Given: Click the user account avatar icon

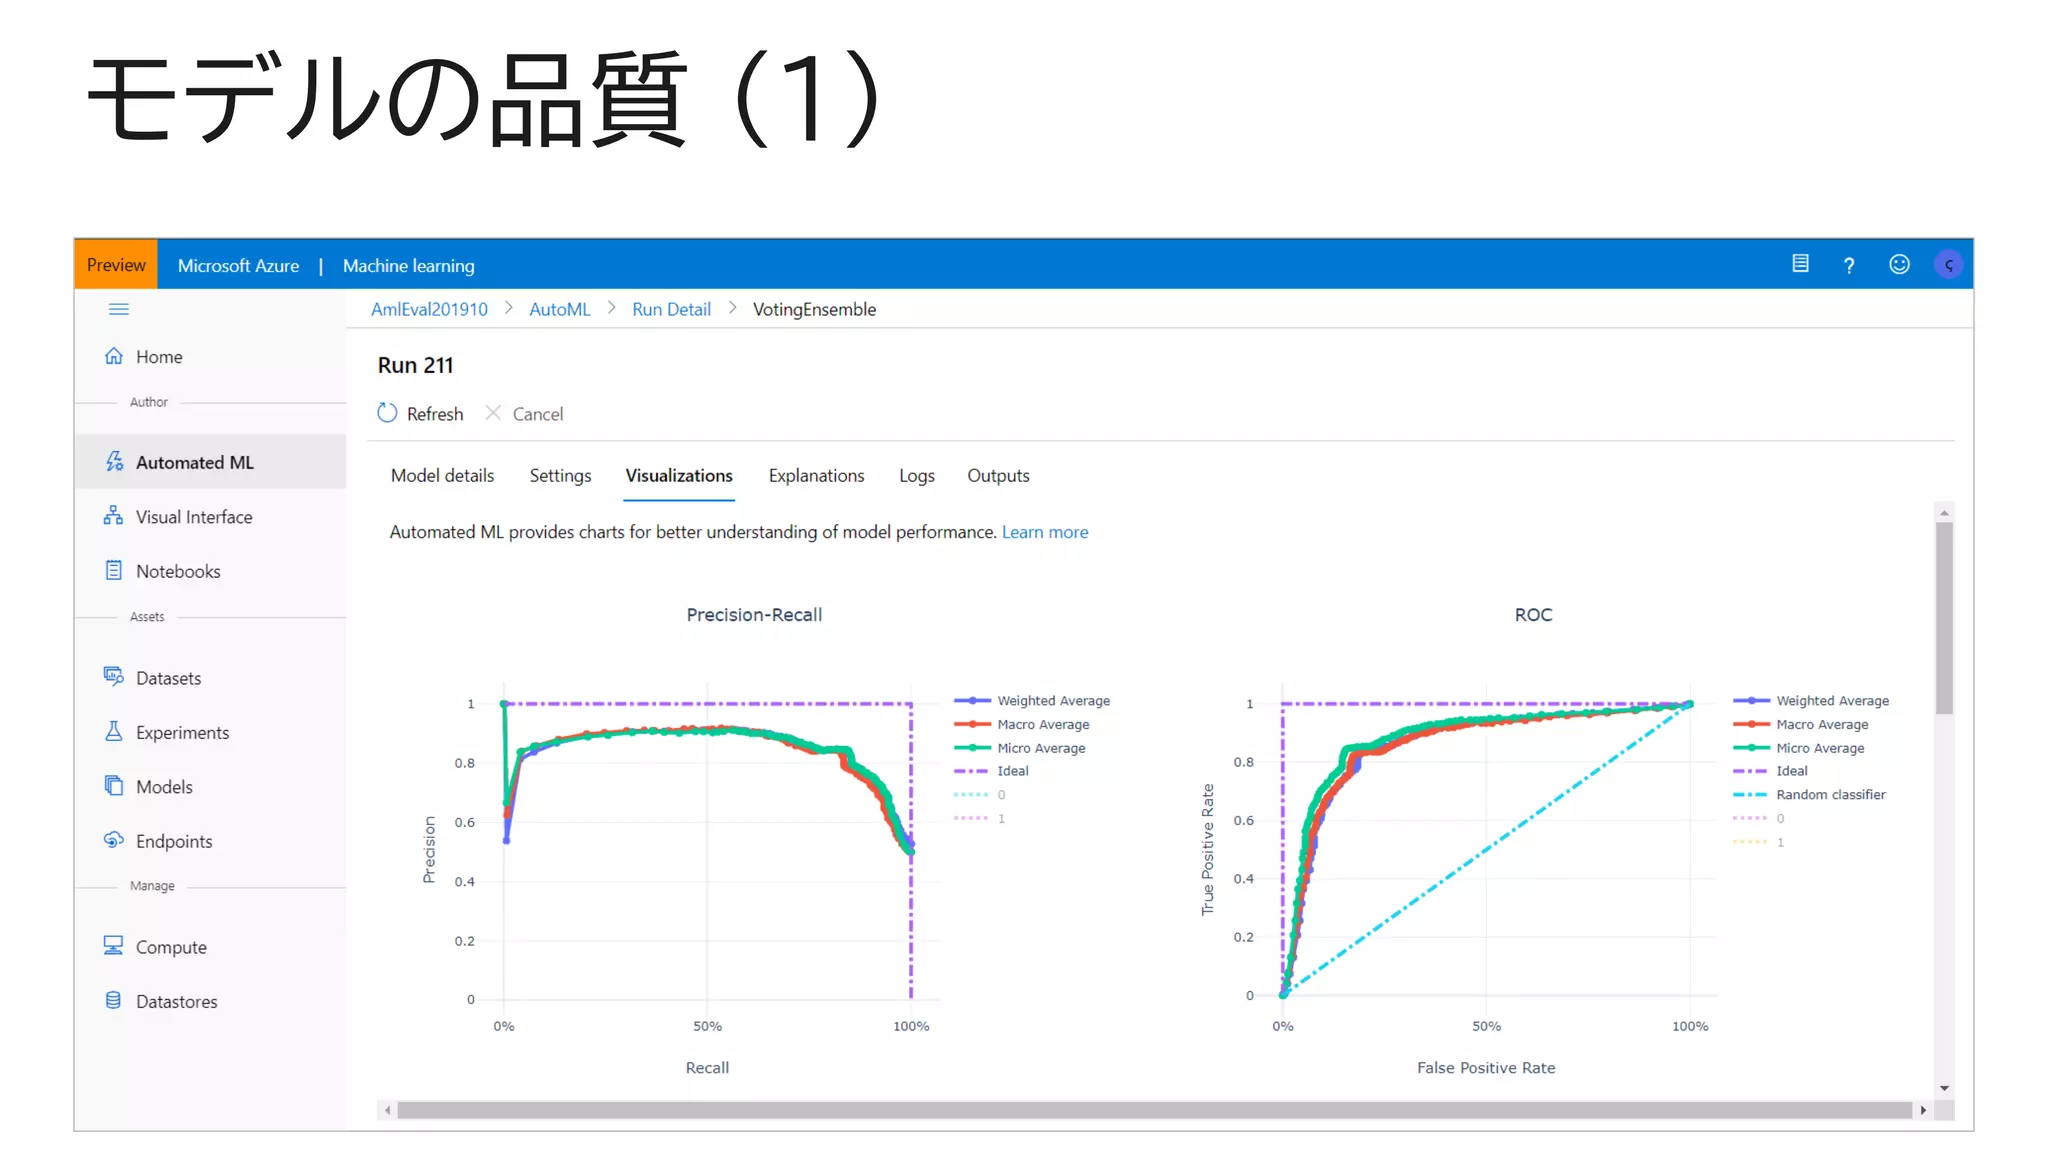Looking at the screenshot, I should pyautogui.click(x=1947, y=265).
